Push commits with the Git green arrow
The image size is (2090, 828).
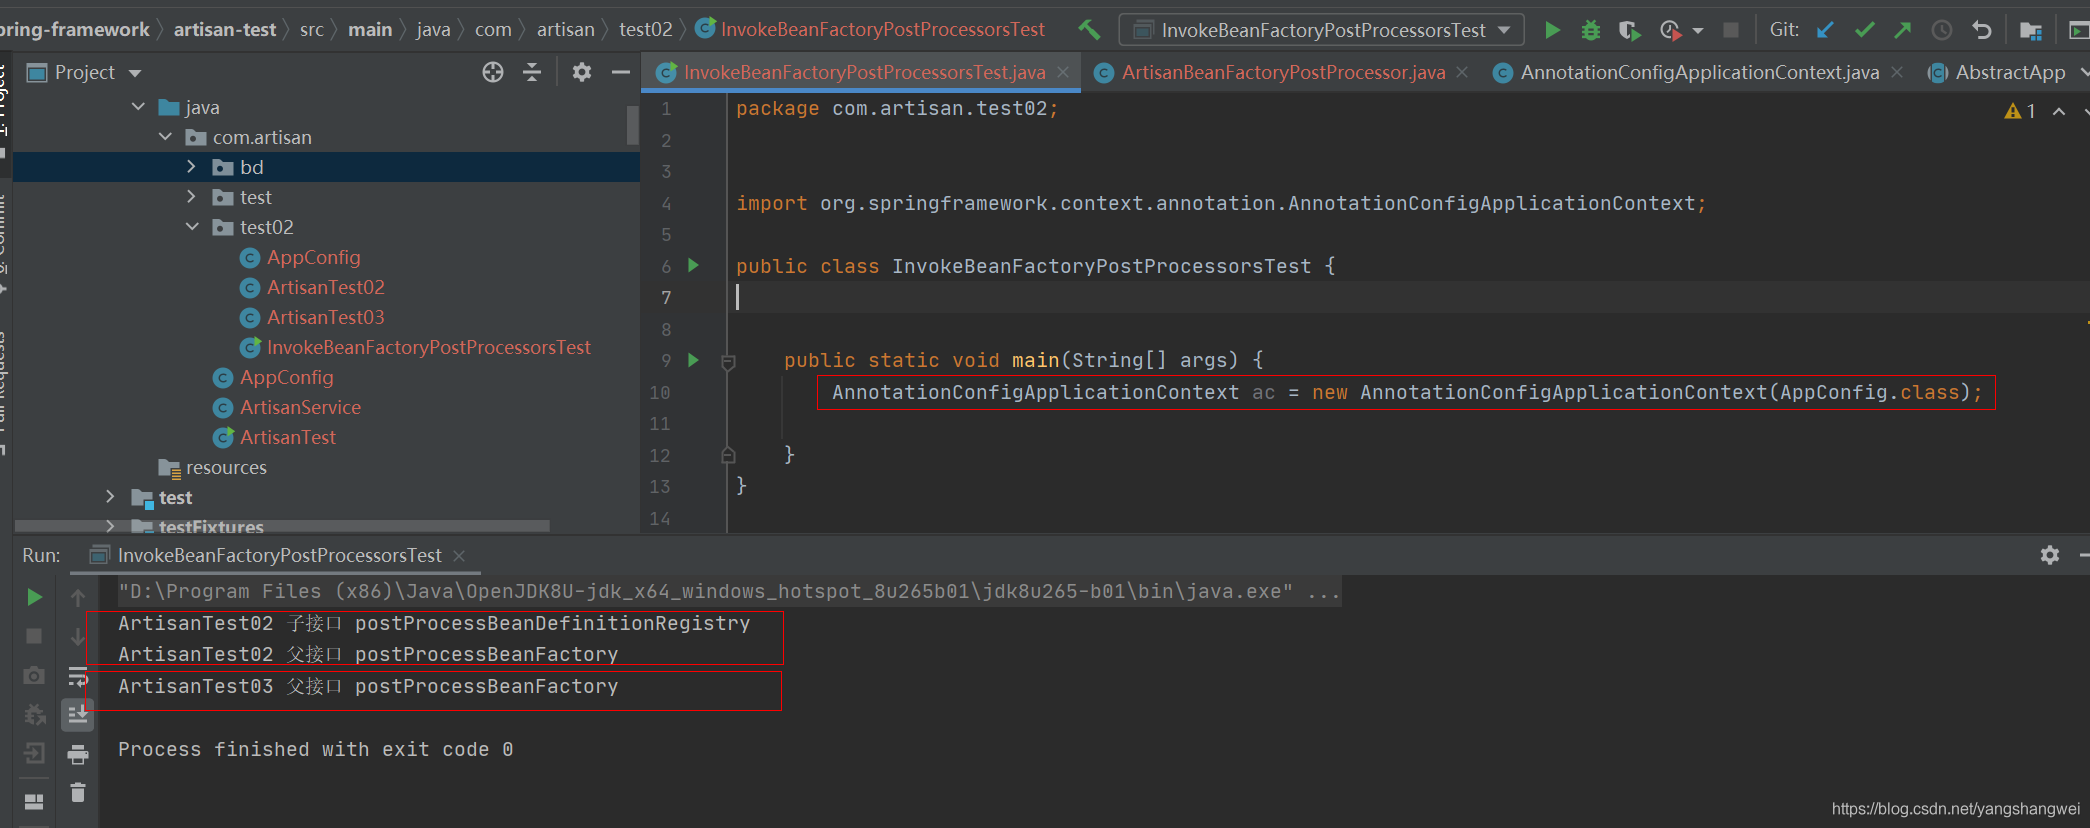click(1902, 30)
